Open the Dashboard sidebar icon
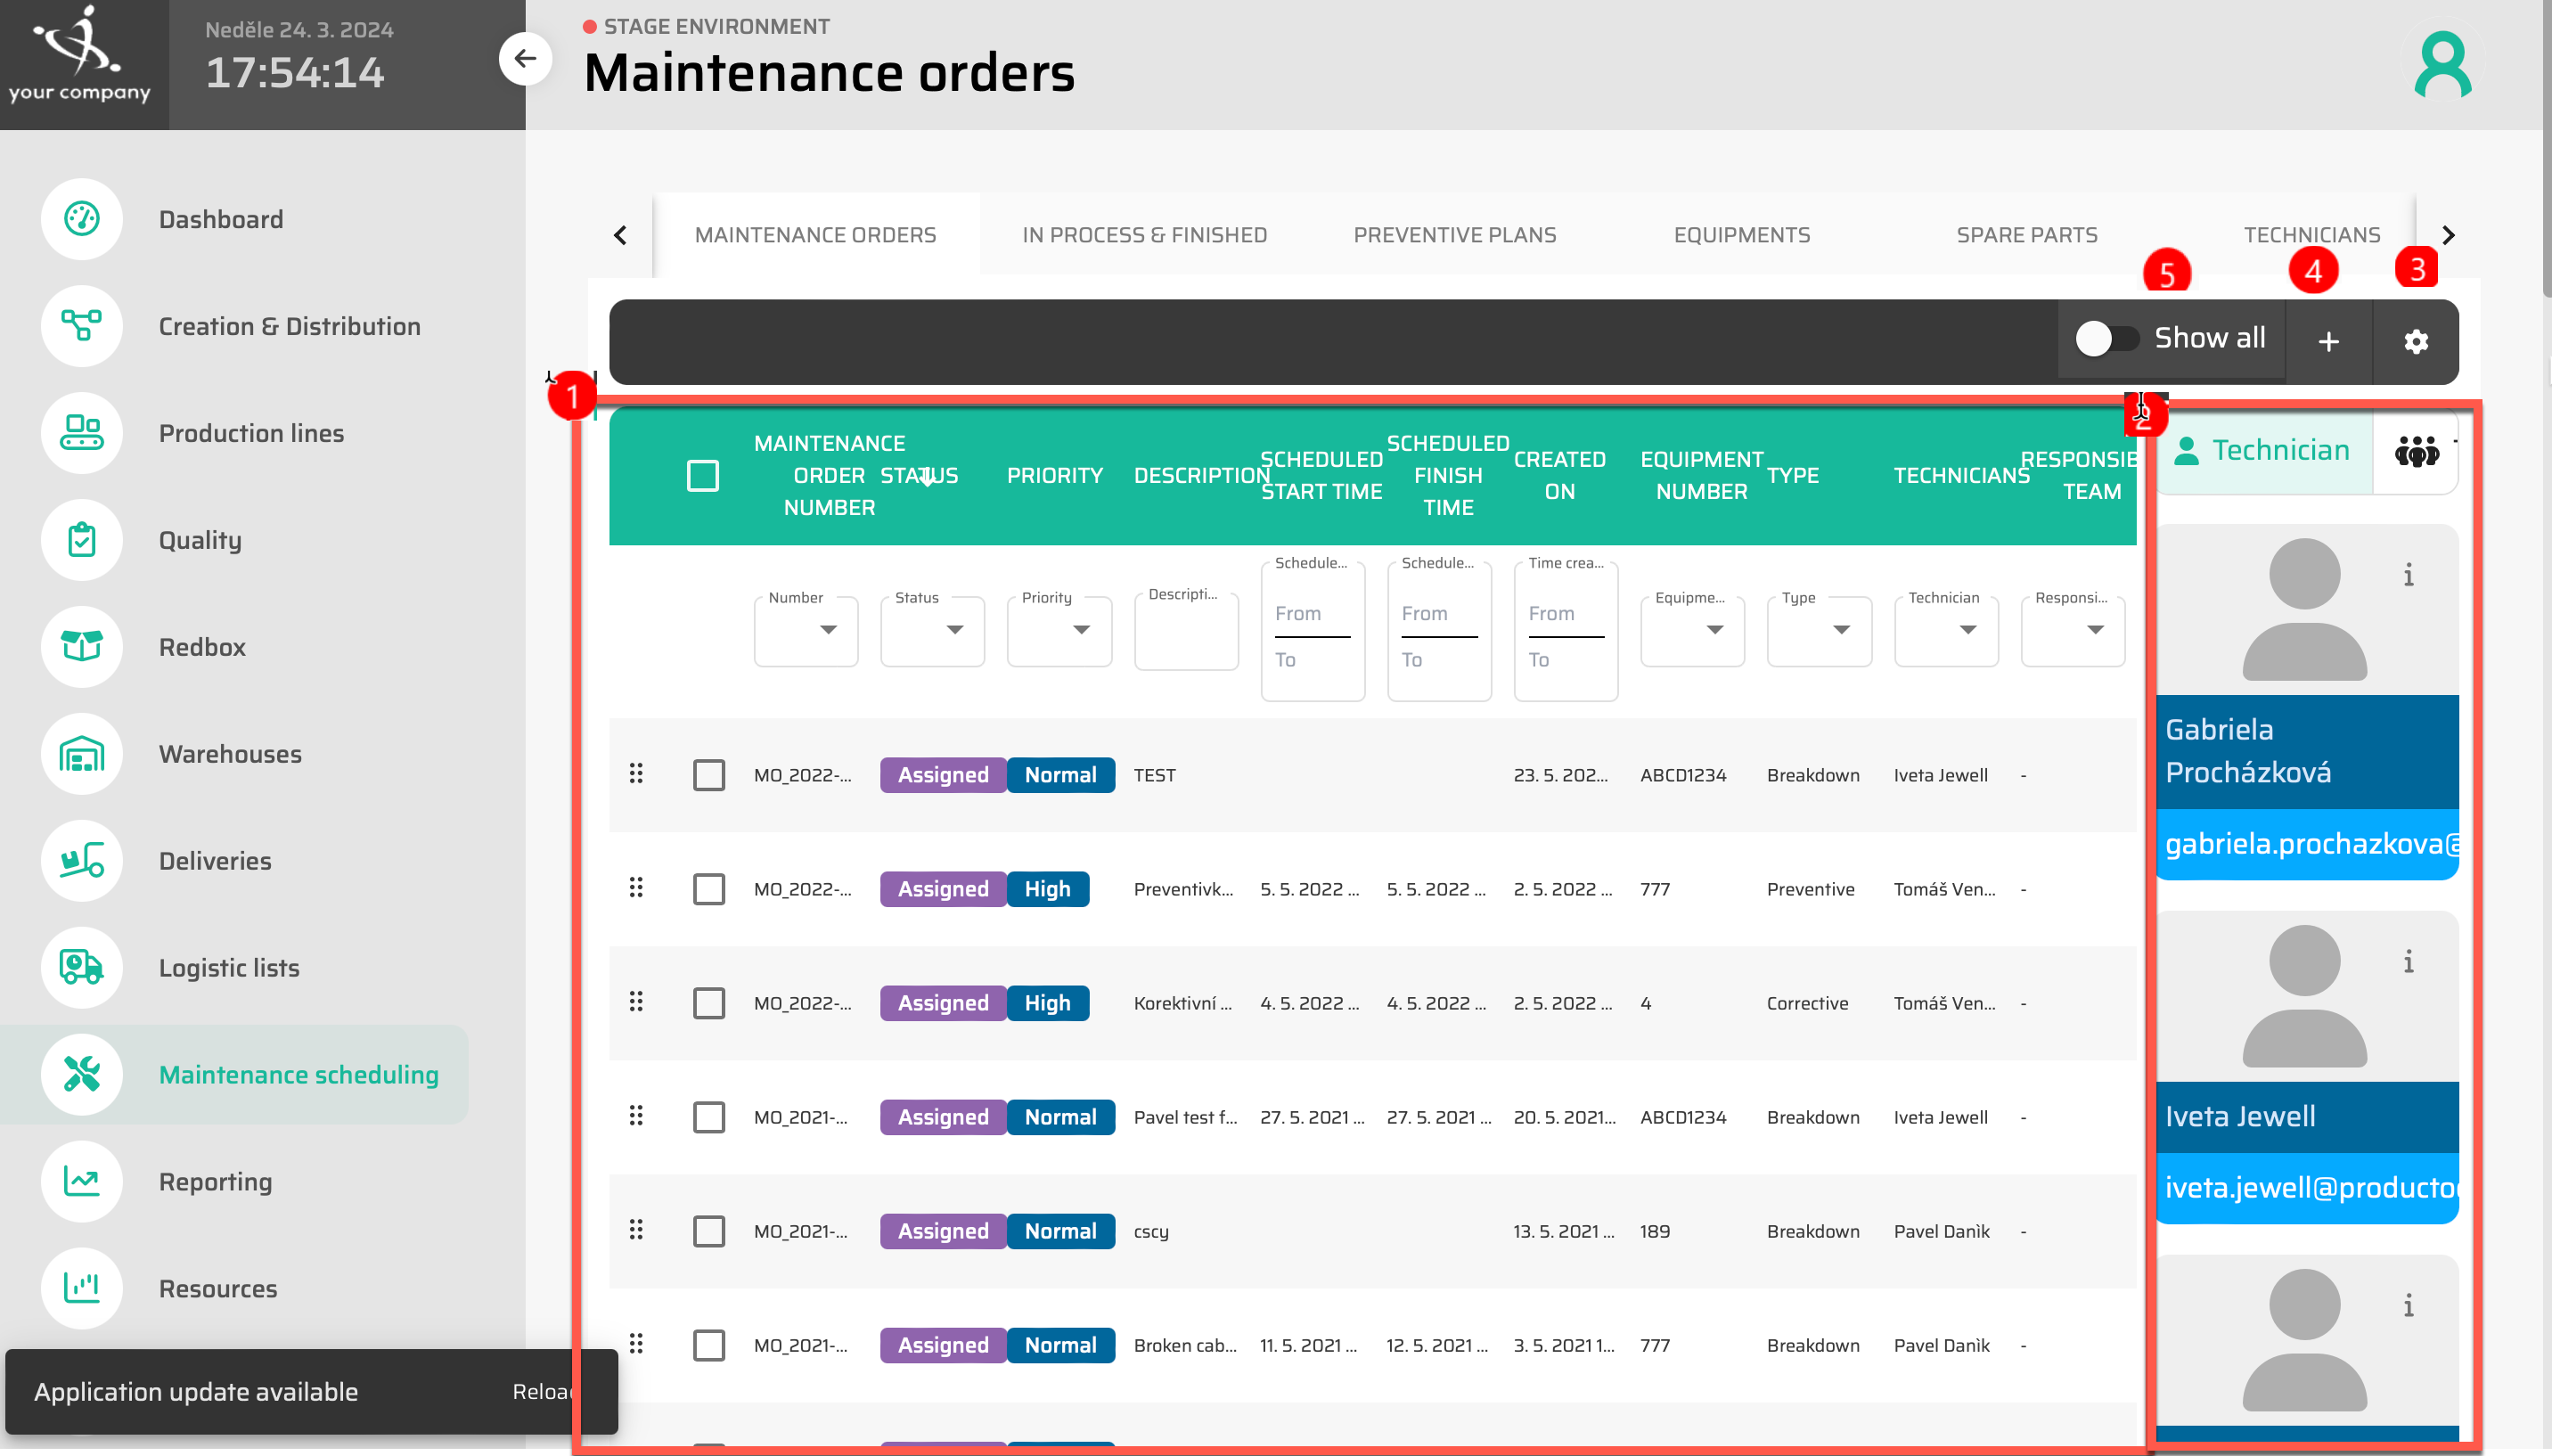The image size is (2552, 1456). pos(82,219)
